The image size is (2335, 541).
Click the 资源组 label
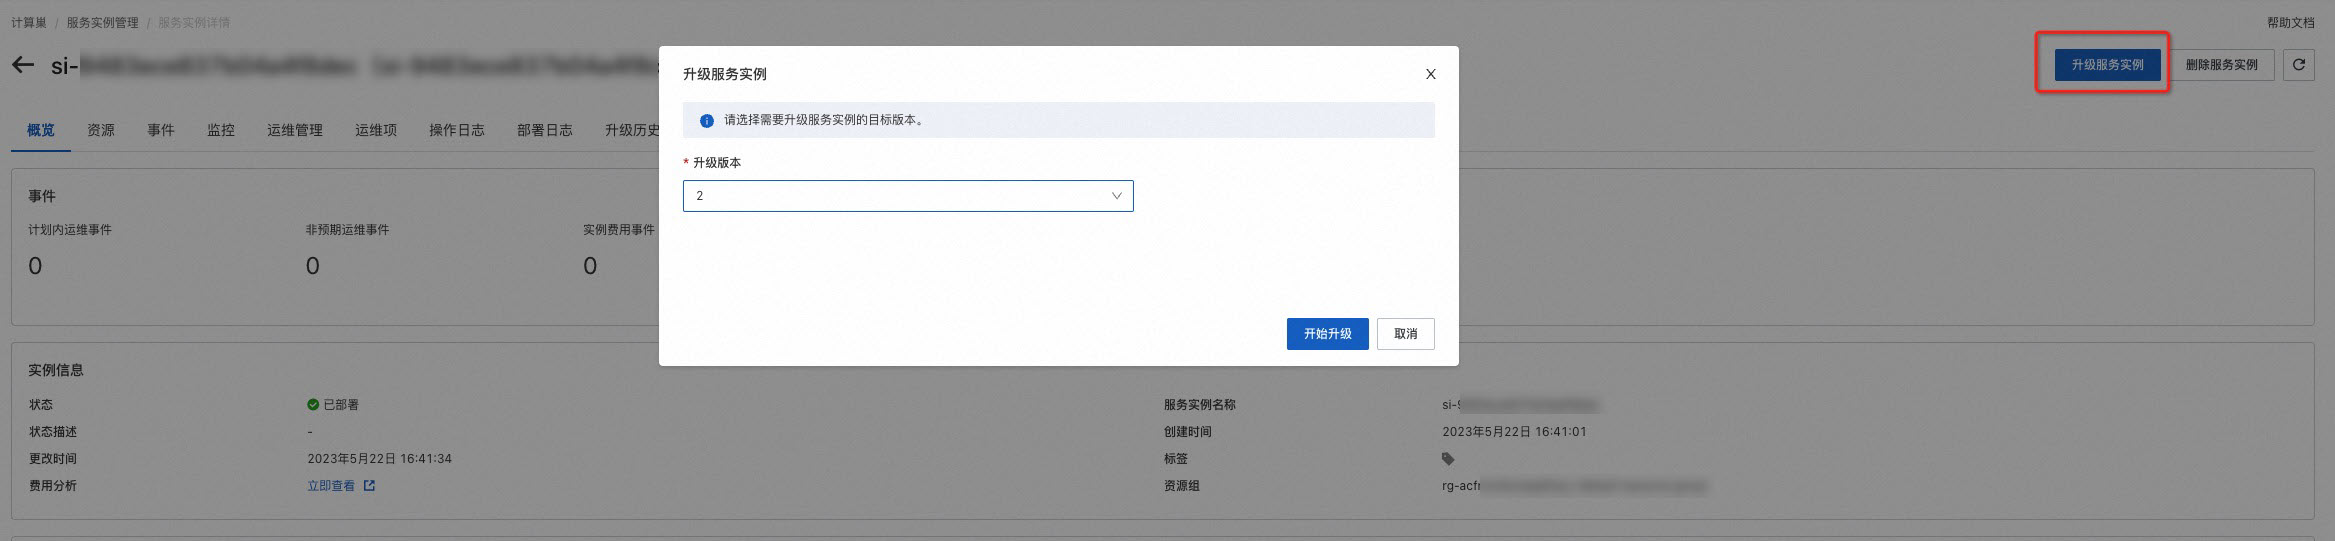(x=1182, y=486)
